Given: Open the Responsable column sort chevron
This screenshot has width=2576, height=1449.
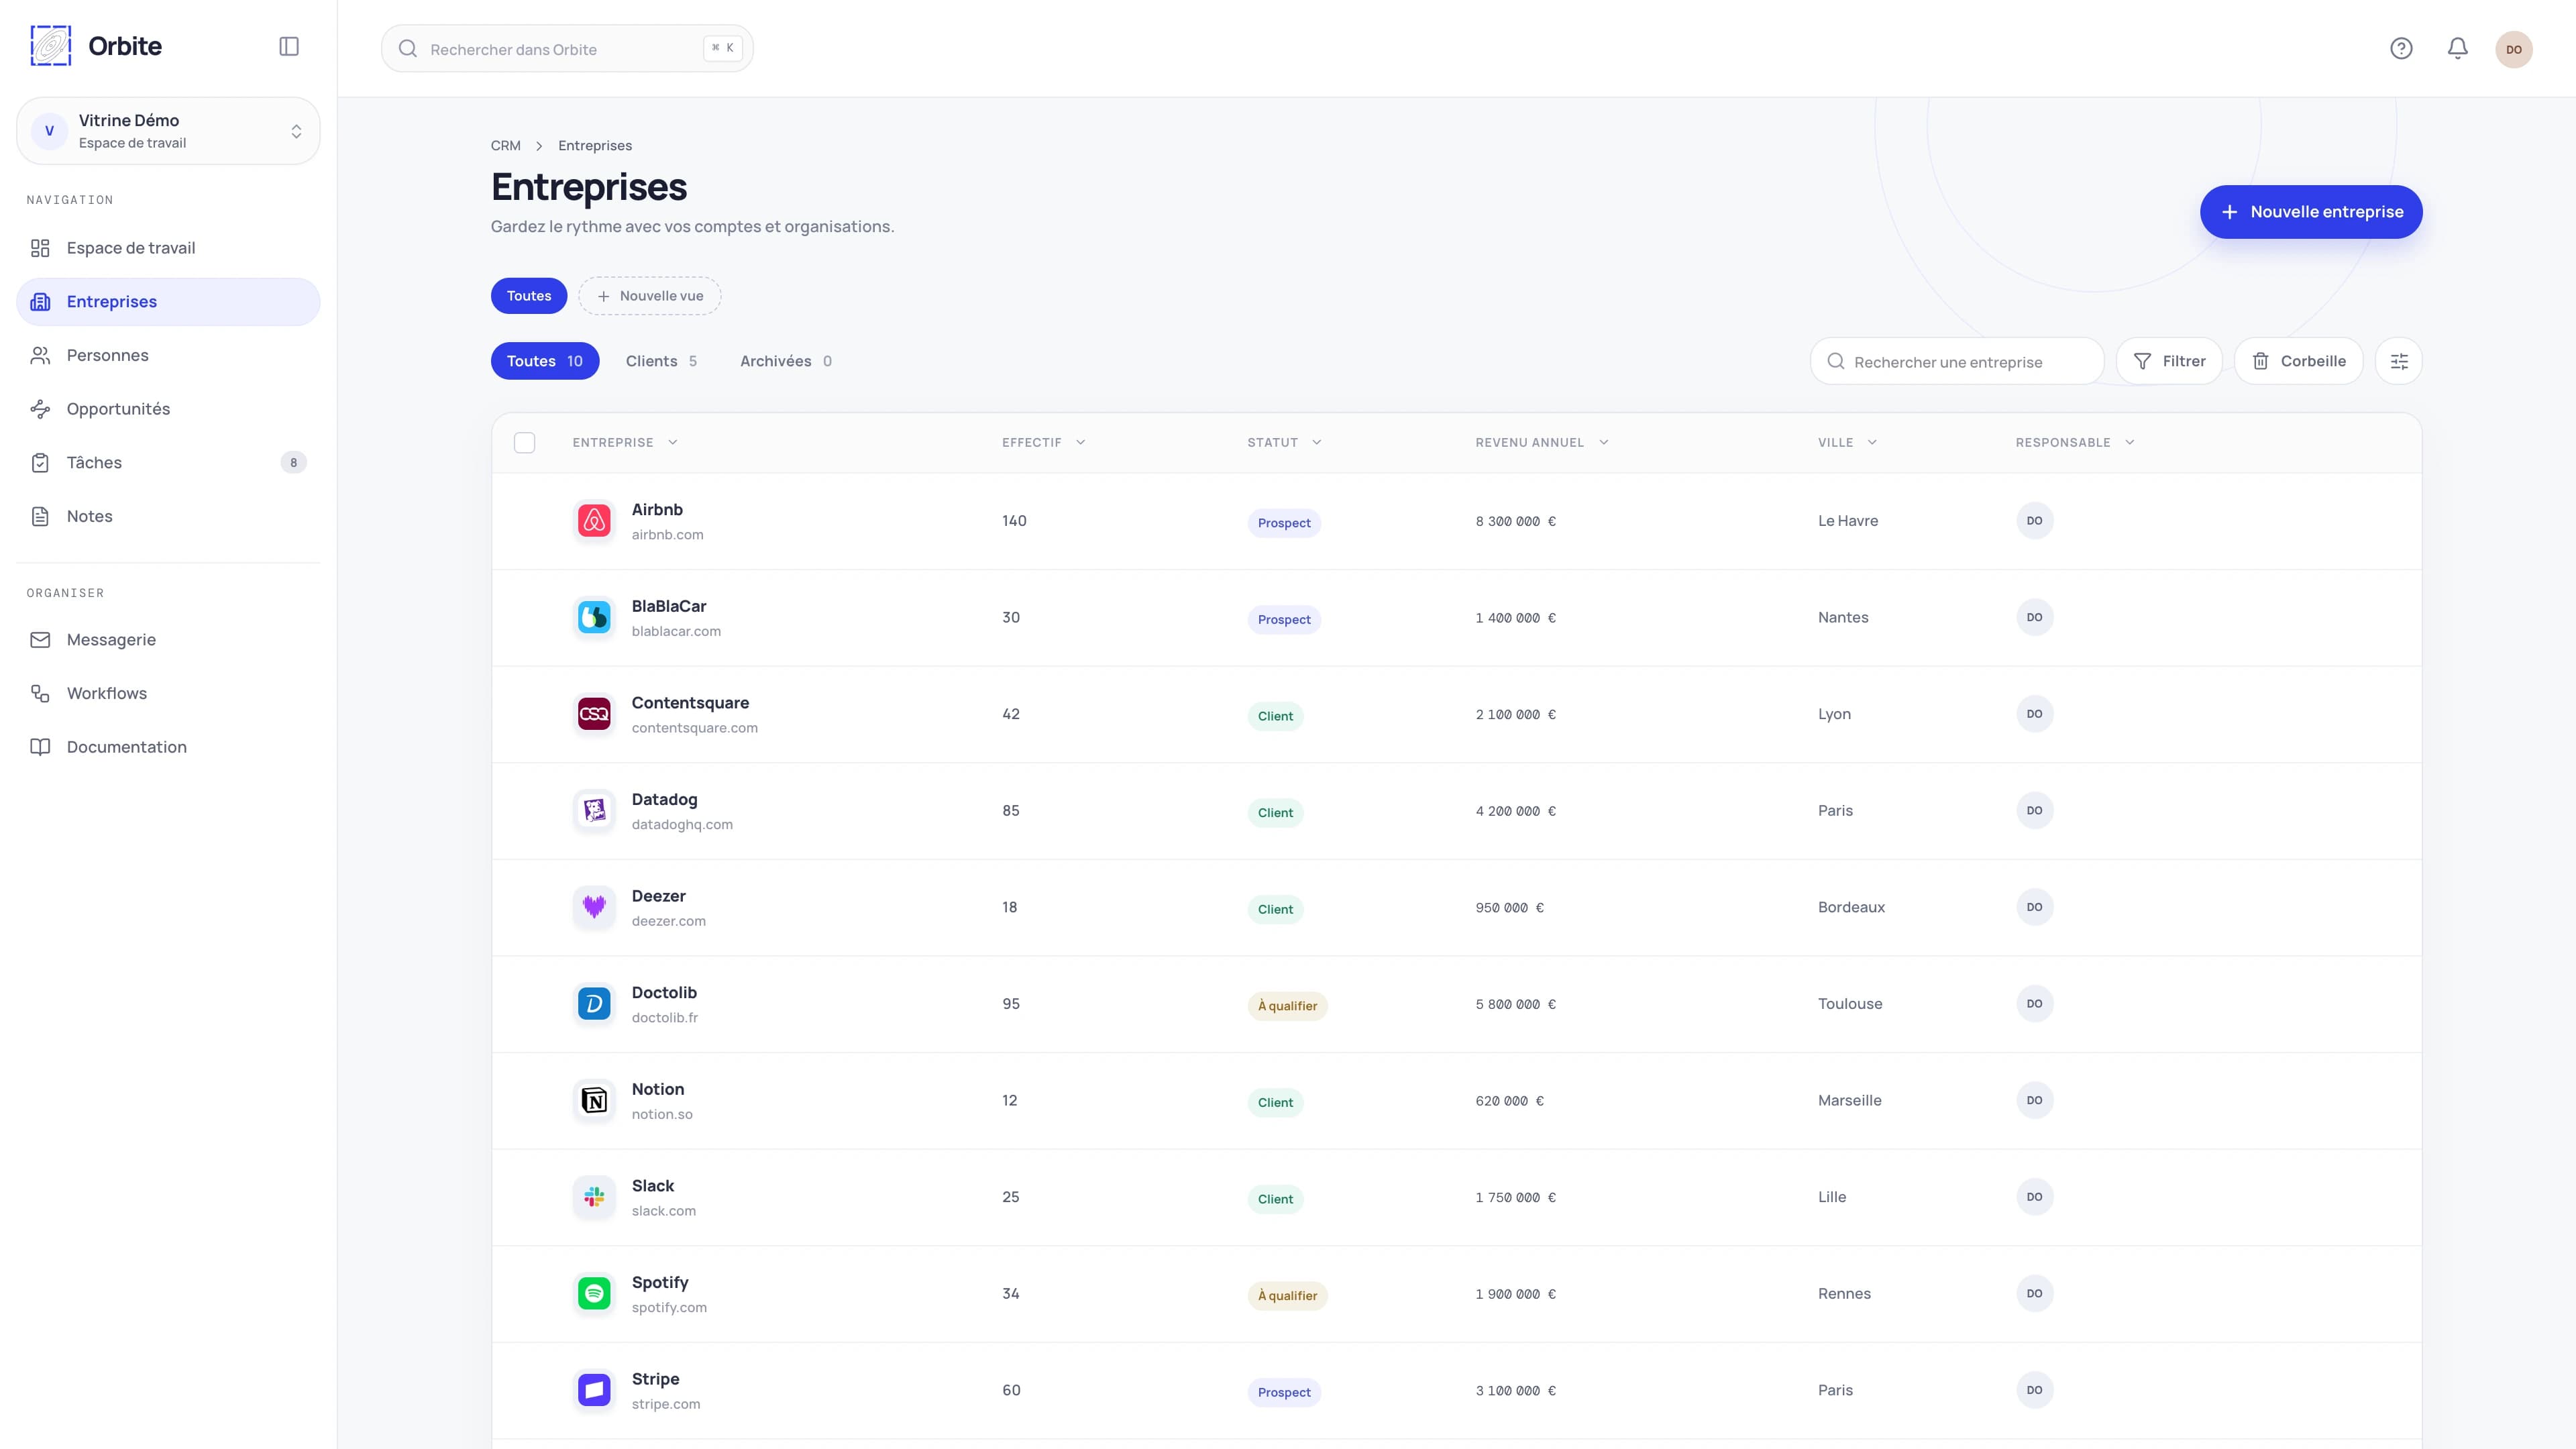Looking at the screenshot, I should click(x=2129, y=442).
